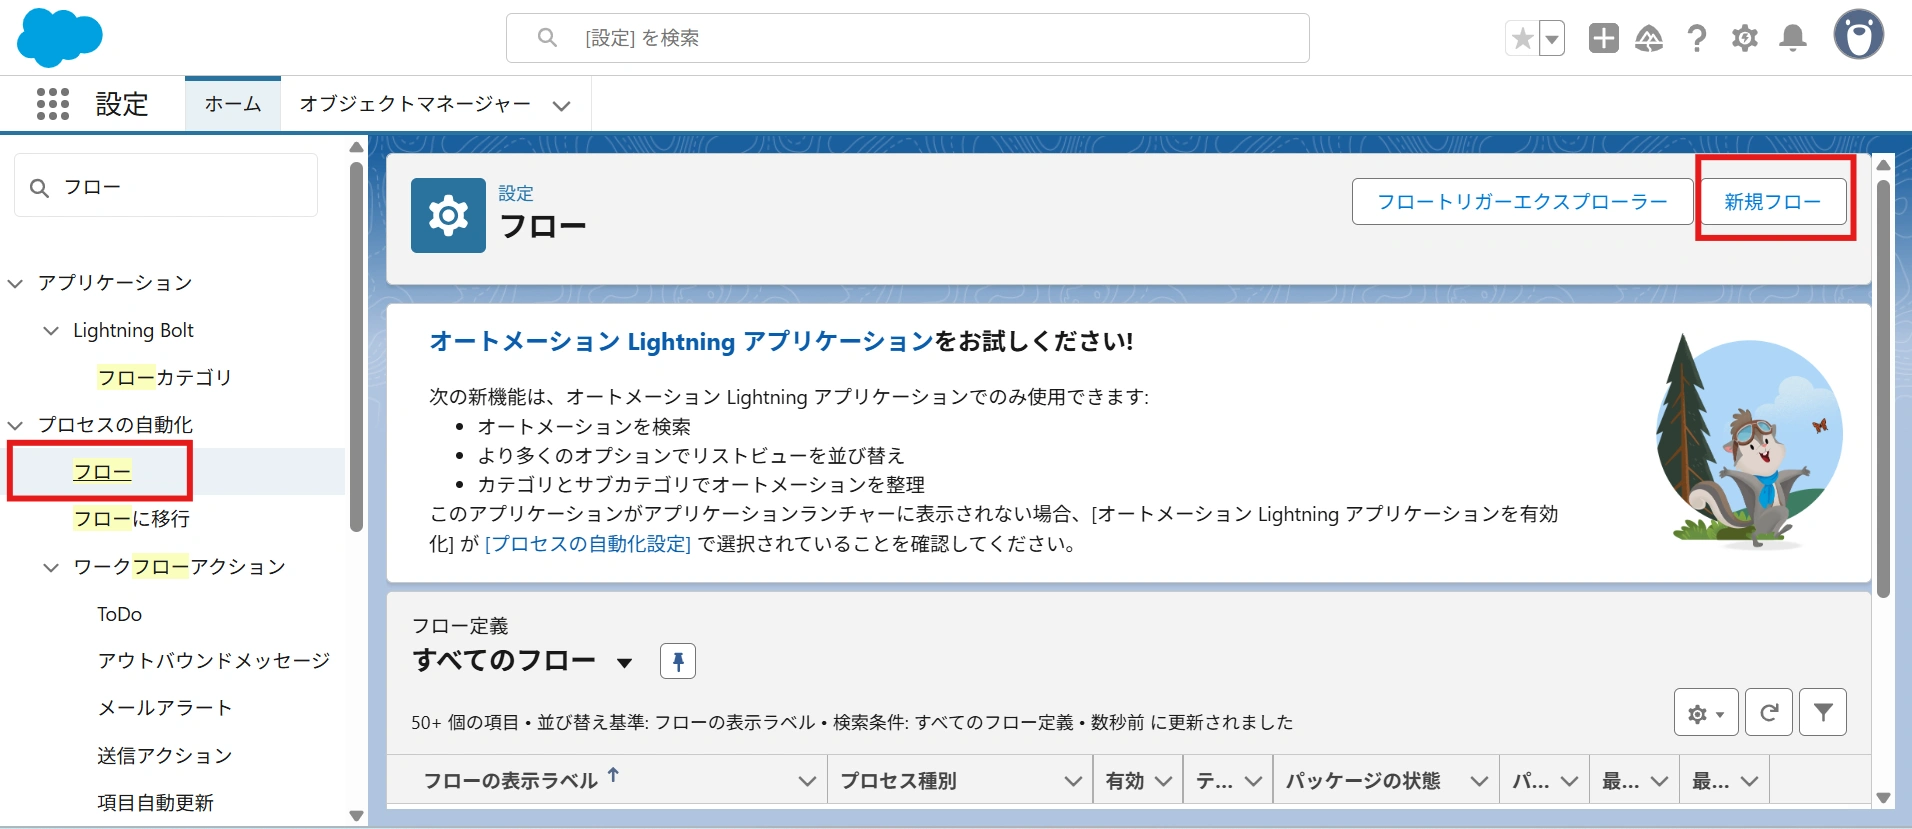This screenshot has width=1912, height=829.
Task: Click the sidebar scrollbar up arrow
Action: point(356,147)
